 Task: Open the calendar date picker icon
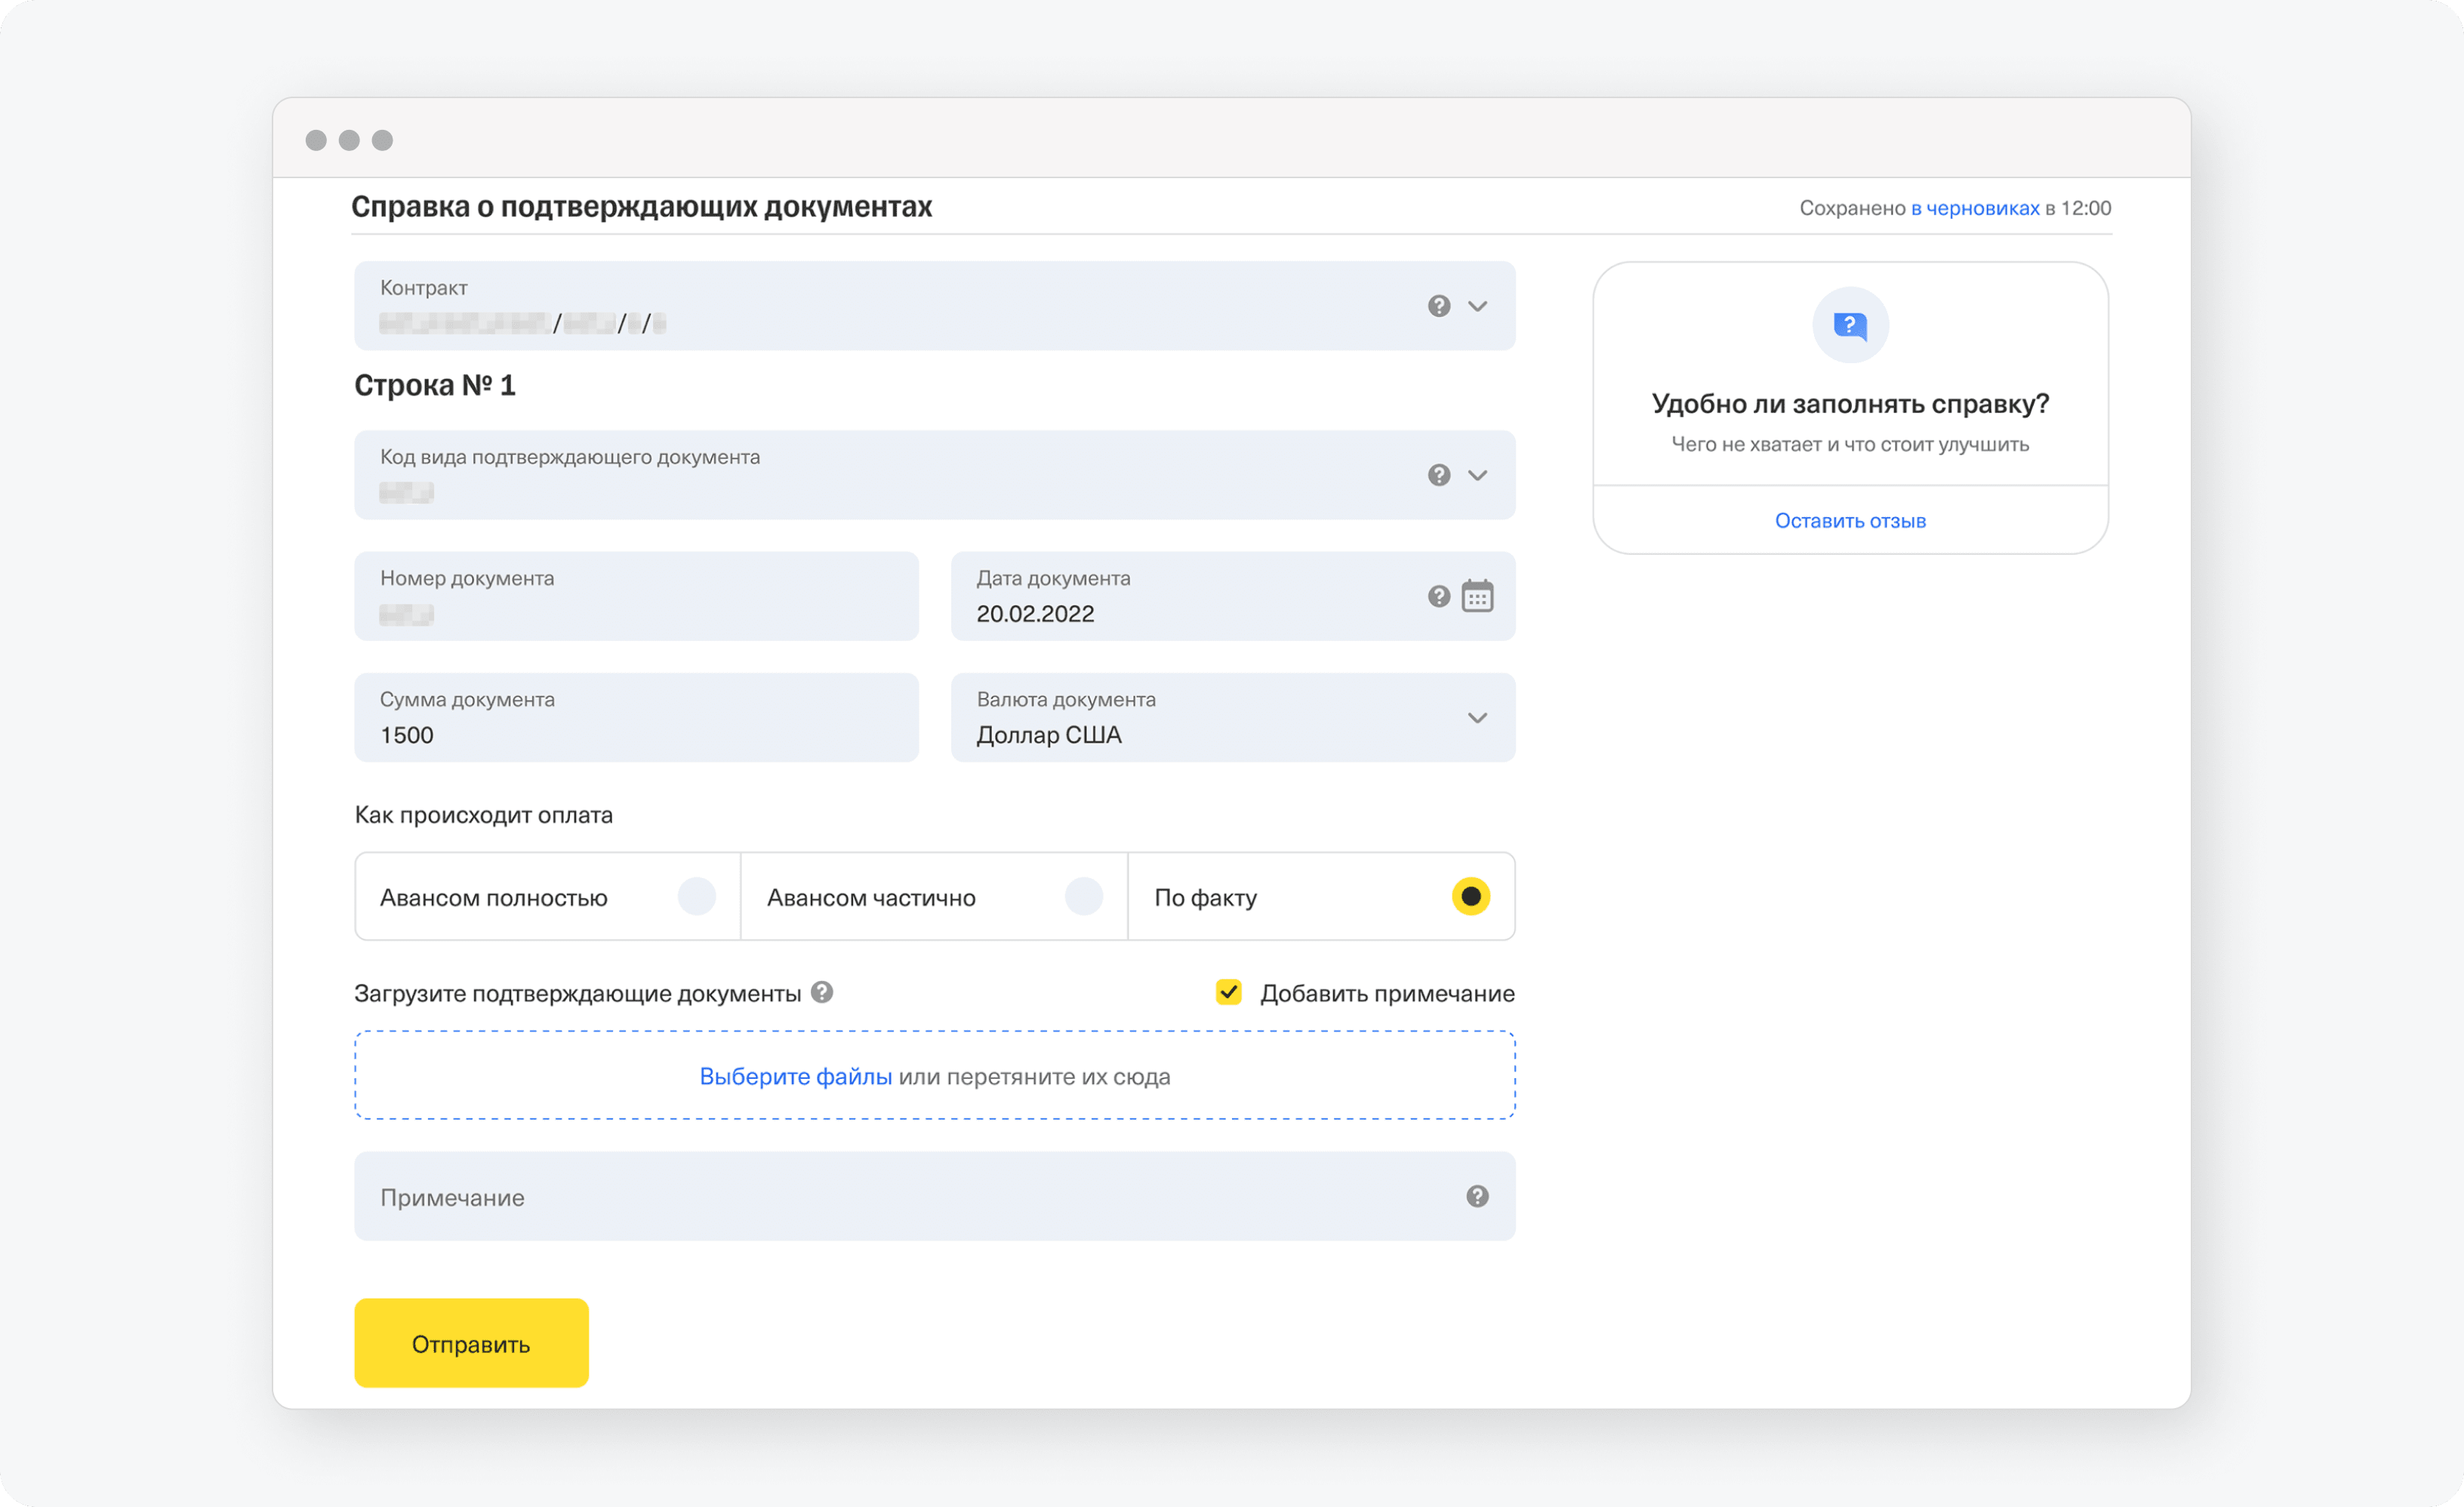coord(1477,596)
